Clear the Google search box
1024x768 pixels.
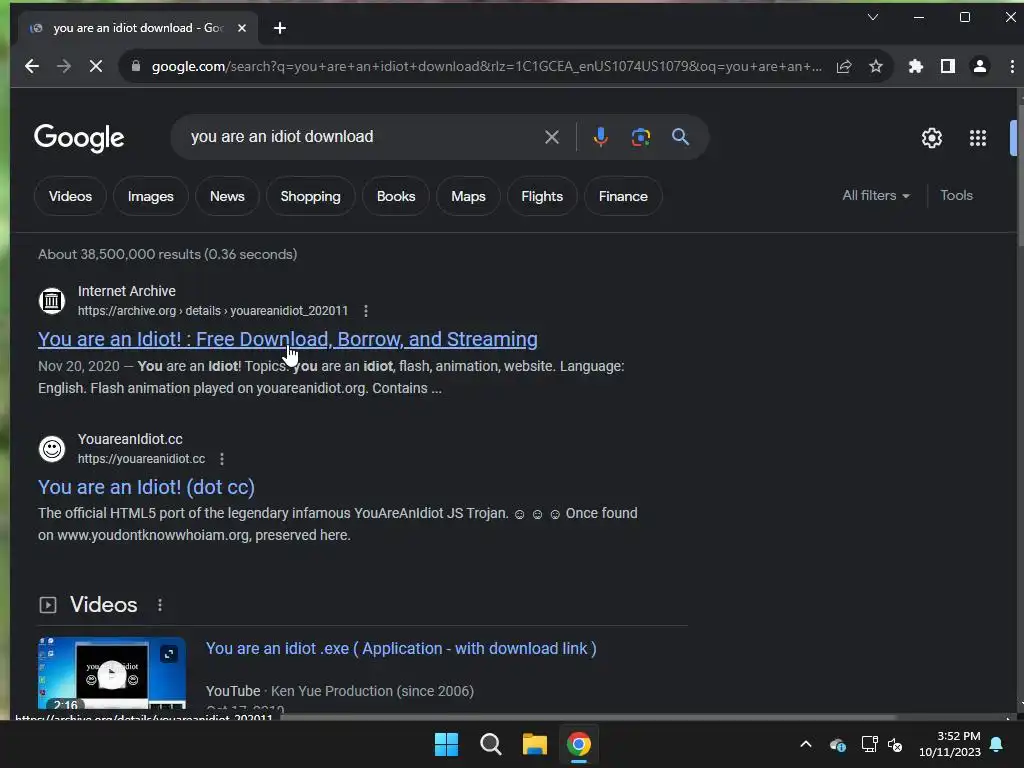pyautogui.click(x=552, y=137)
